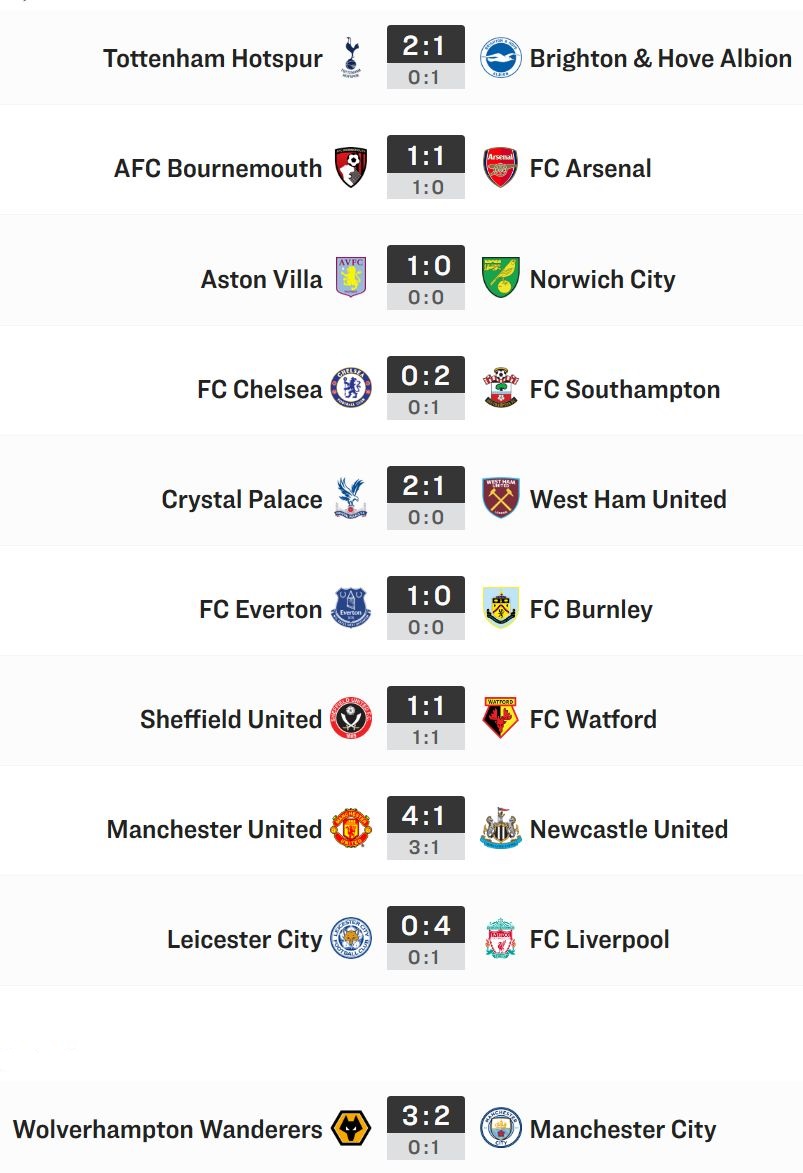803x1173 pixels.
Task: Select the Arsenal cannon crest
Action: click(x=501, y=168)
